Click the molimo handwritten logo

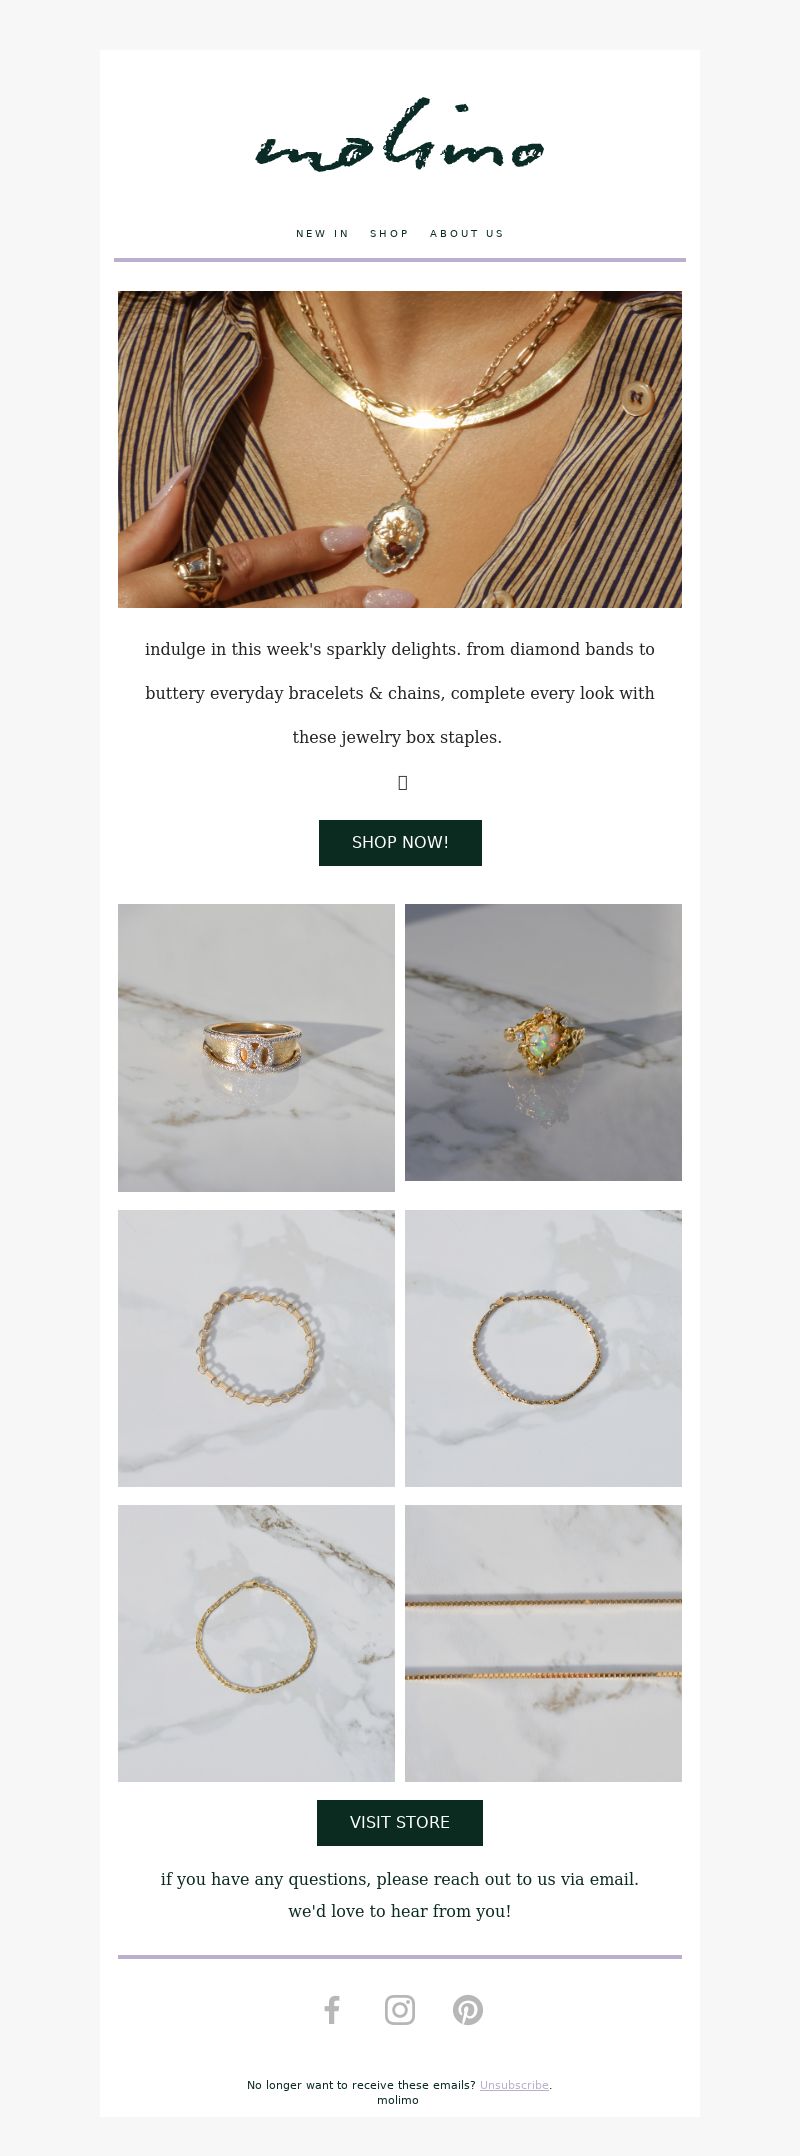click(400, 138)
